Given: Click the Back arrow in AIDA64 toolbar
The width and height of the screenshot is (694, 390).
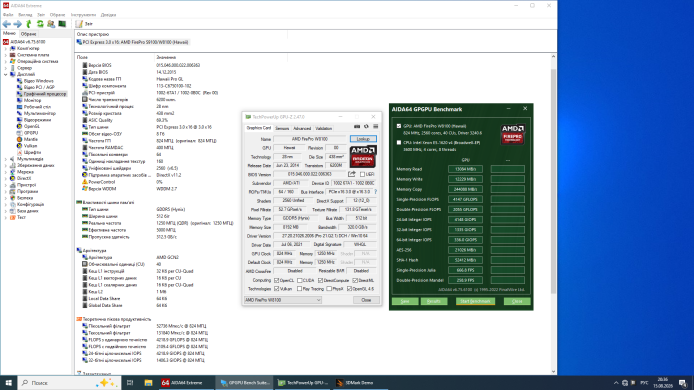Looking at the screenshot, I should pos(7,24).
